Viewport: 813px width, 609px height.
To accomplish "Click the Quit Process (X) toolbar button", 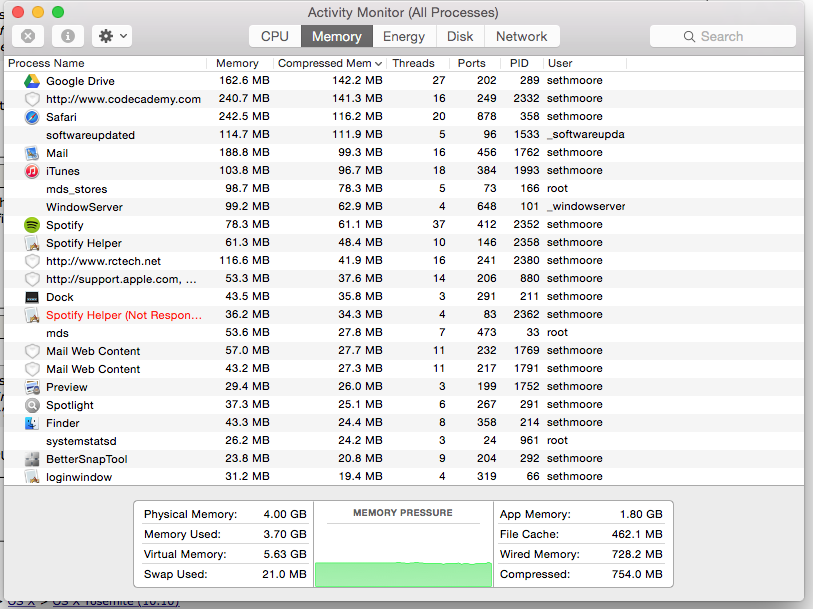I will (x=28, y=36).
